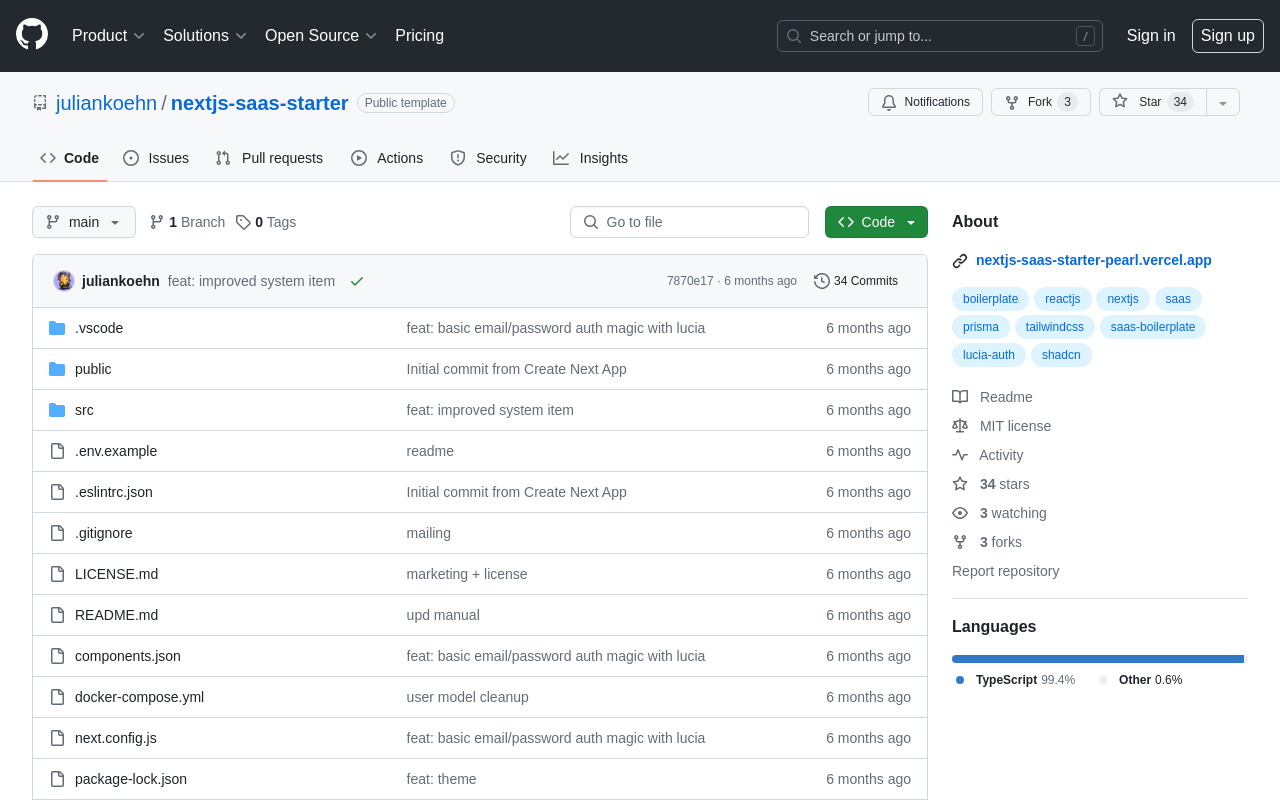Open the Solutions menu
The image size is (1280, 800).
pos(204,35)
